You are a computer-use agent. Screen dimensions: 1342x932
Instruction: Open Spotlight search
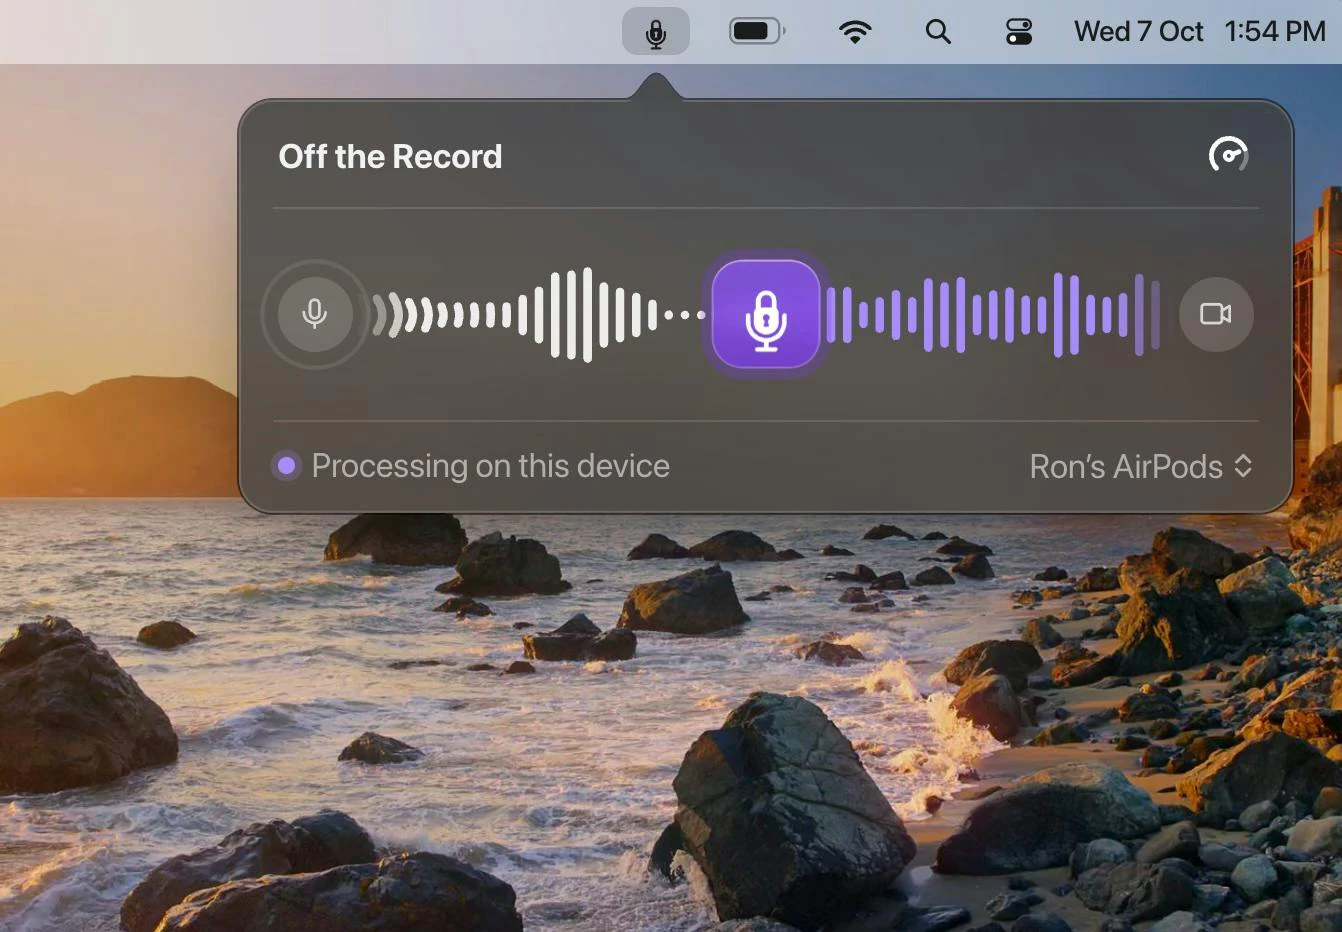tap(938, 32)
